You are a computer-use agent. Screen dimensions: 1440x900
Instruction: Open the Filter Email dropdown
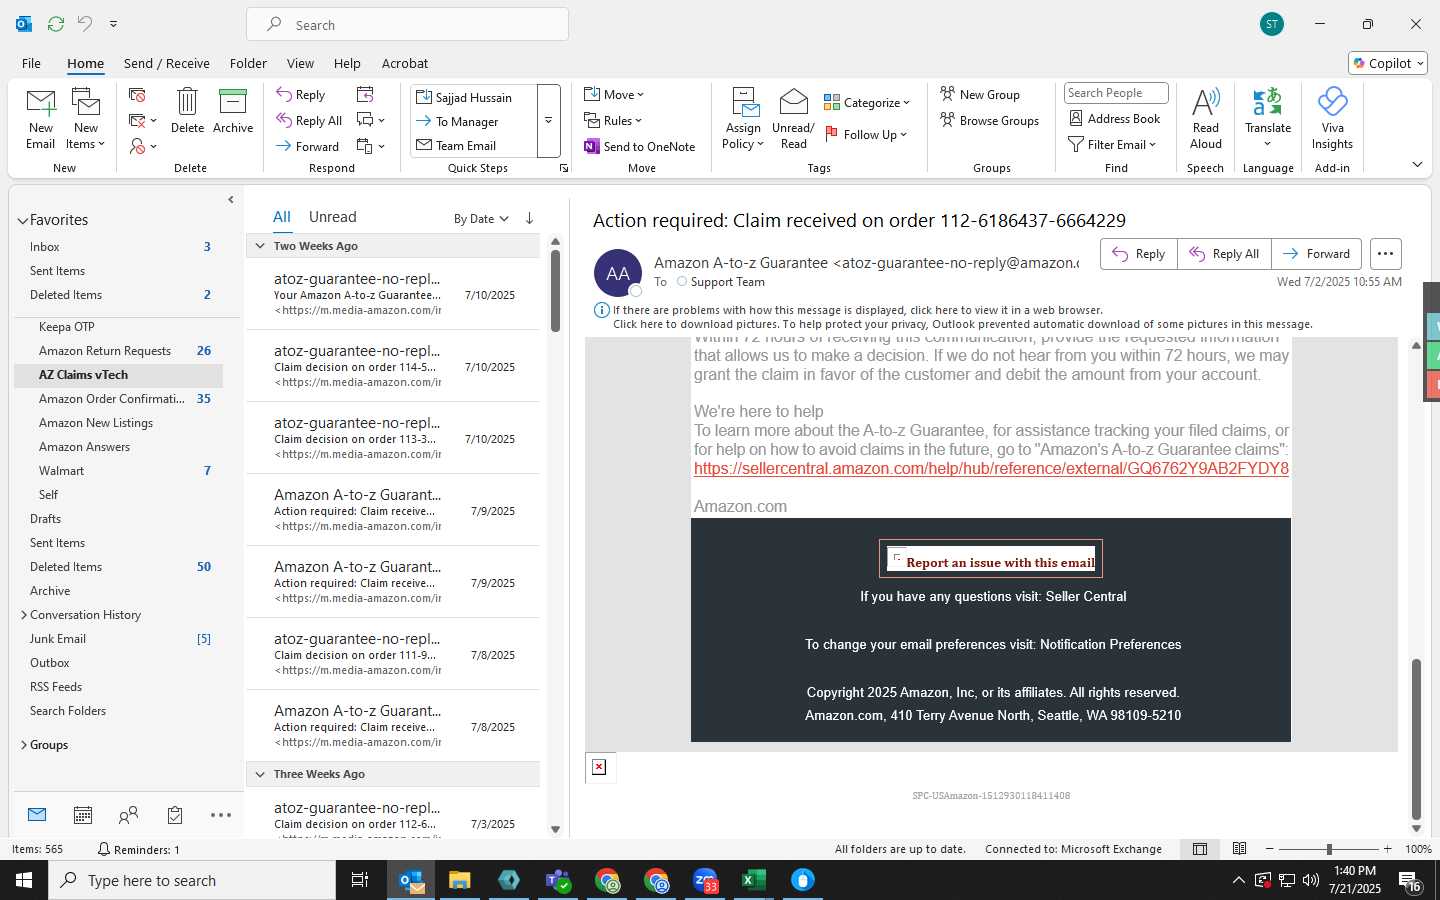tap(1112, 144)
